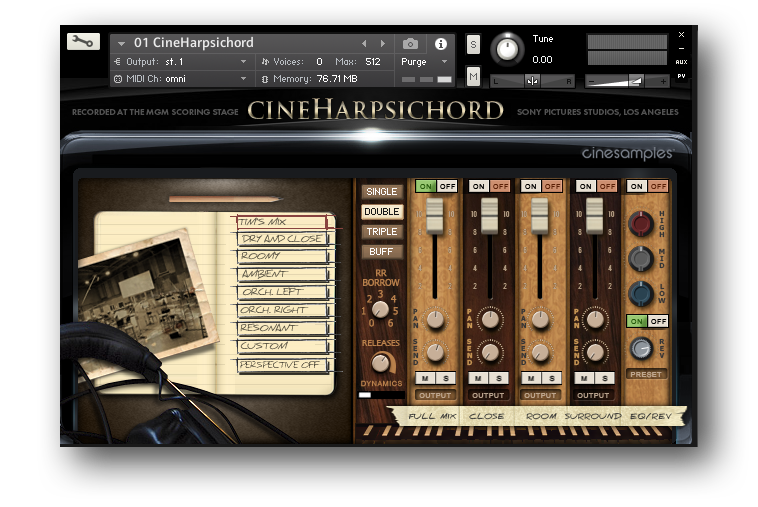Click the REV reverb amount knob

click(641, 348)
